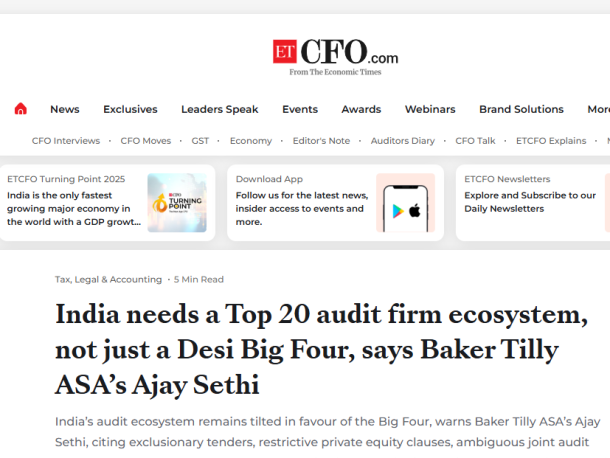610x458 pixels.
Task: Expand the More menu
Action: (x=599, y=109)
